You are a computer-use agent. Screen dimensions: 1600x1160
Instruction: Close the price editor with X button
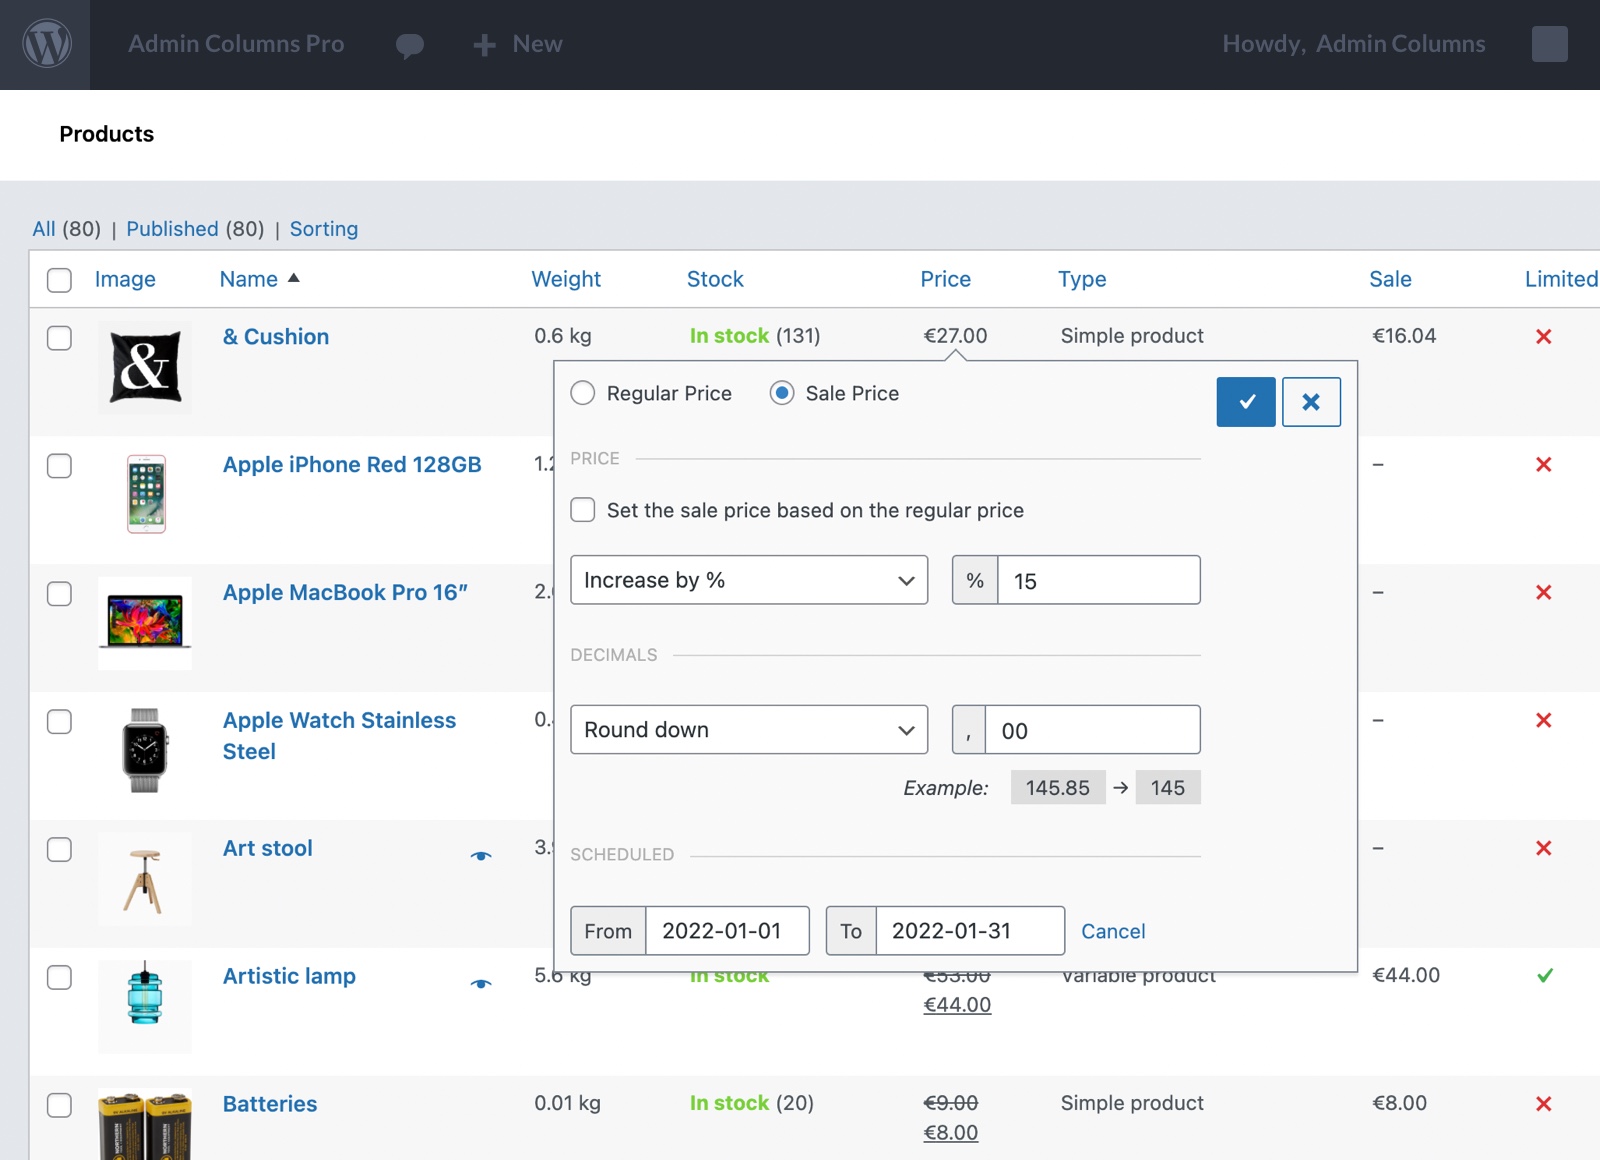click(x=1311, y=402)
